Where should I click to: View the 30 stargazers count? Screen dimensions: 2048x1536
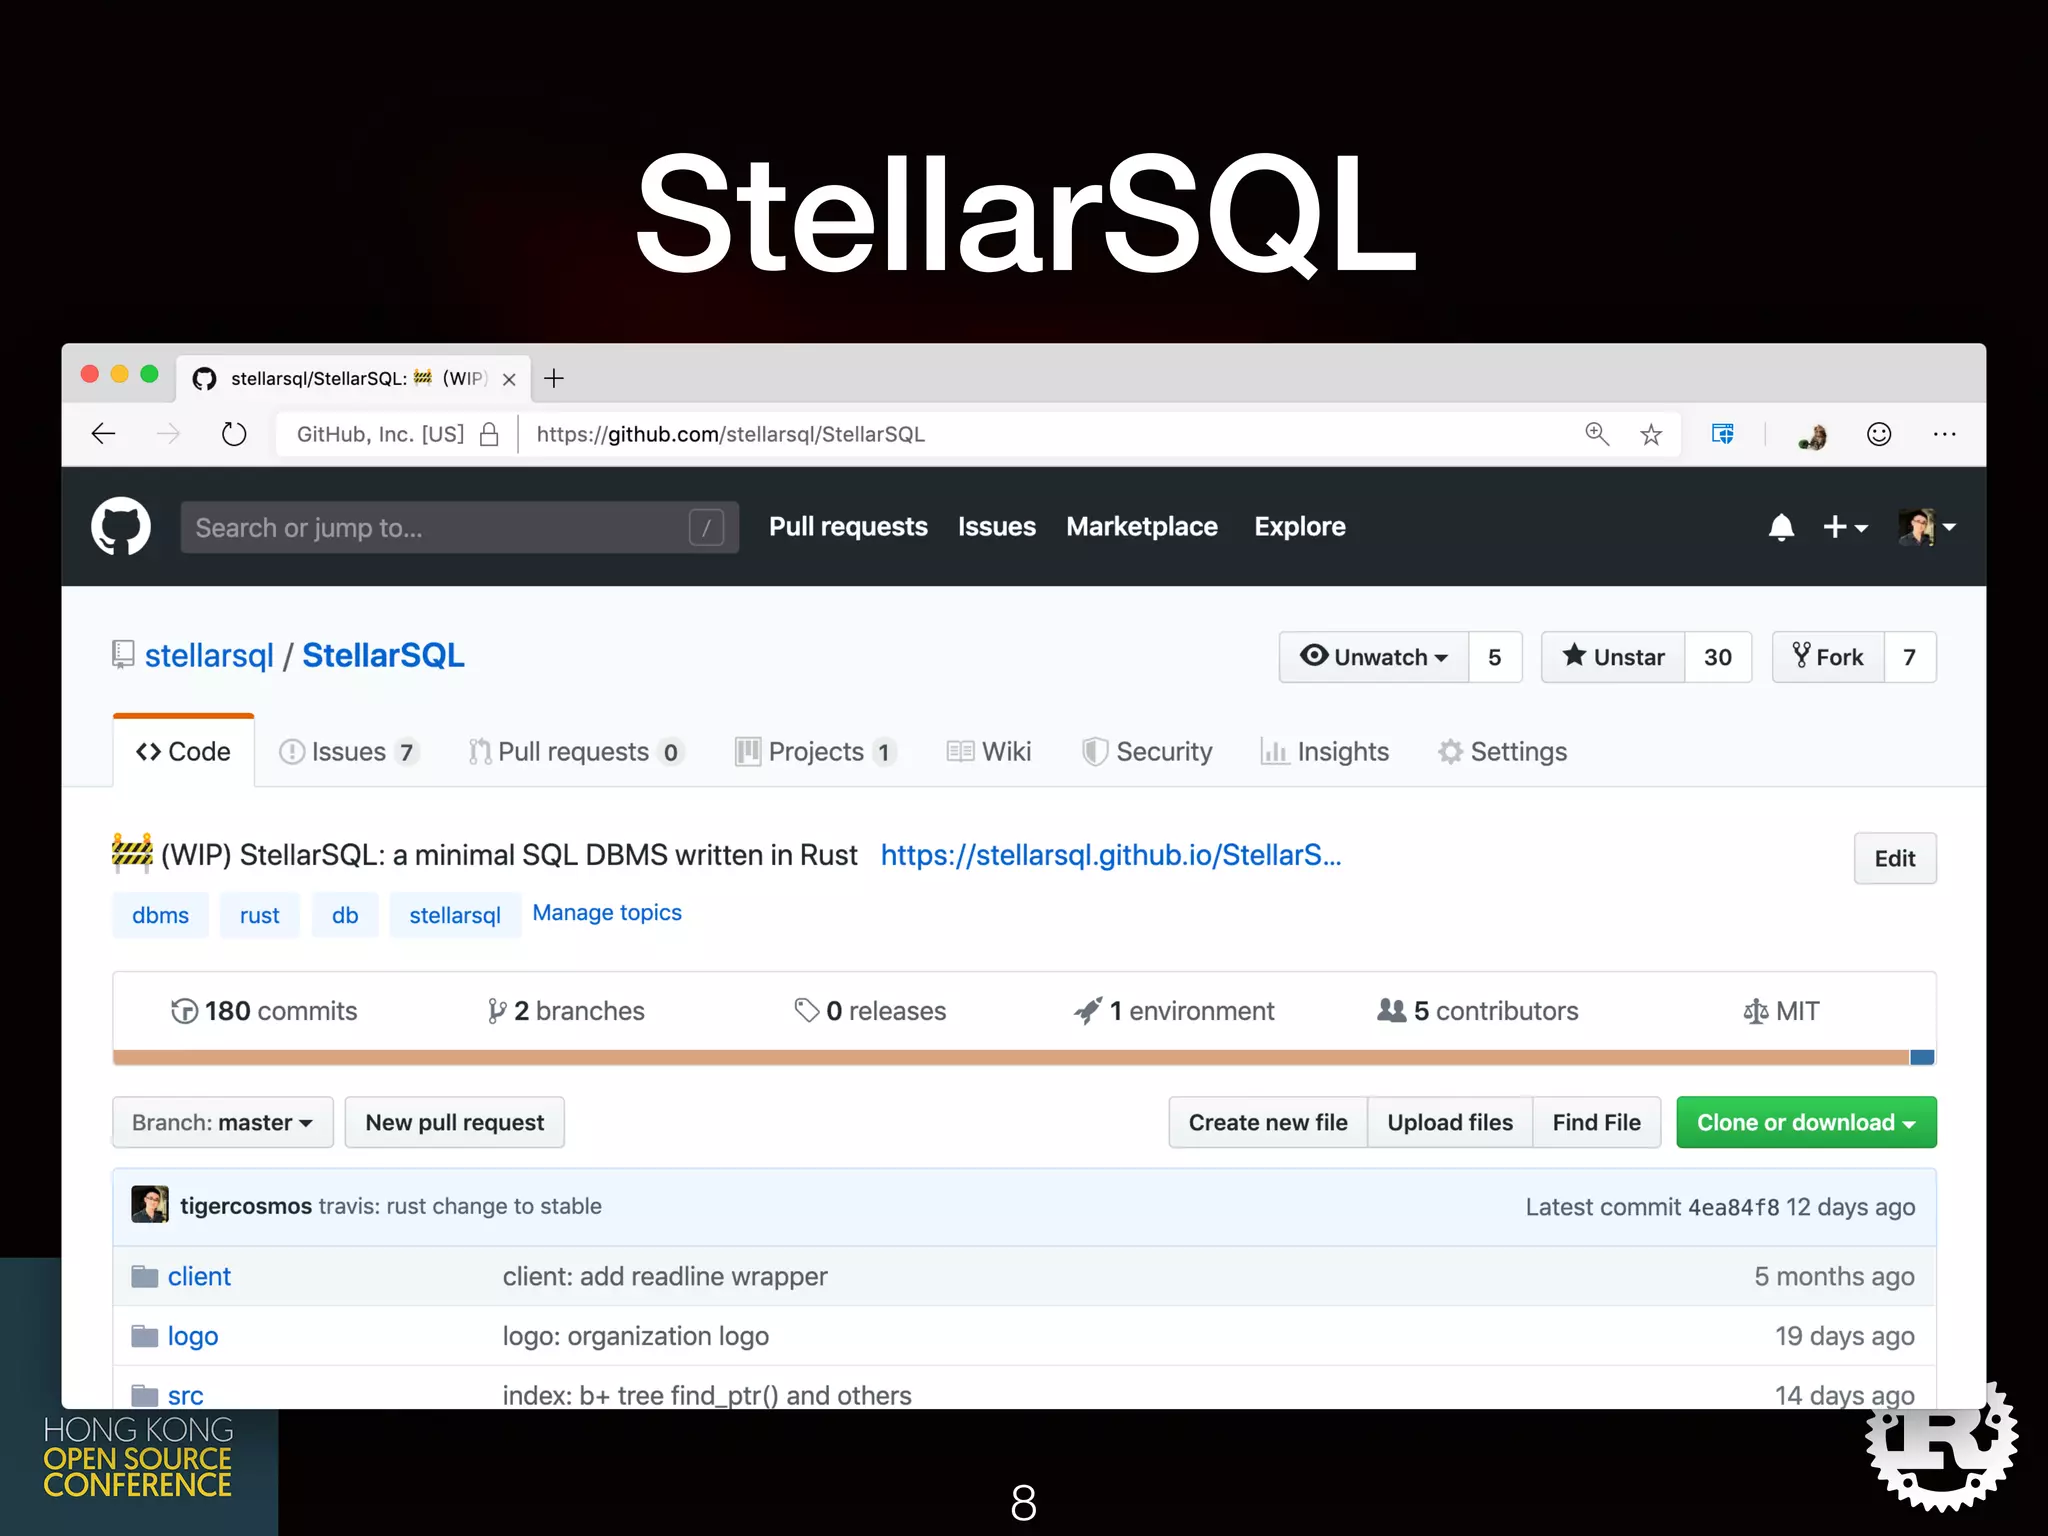point(1718,657)
